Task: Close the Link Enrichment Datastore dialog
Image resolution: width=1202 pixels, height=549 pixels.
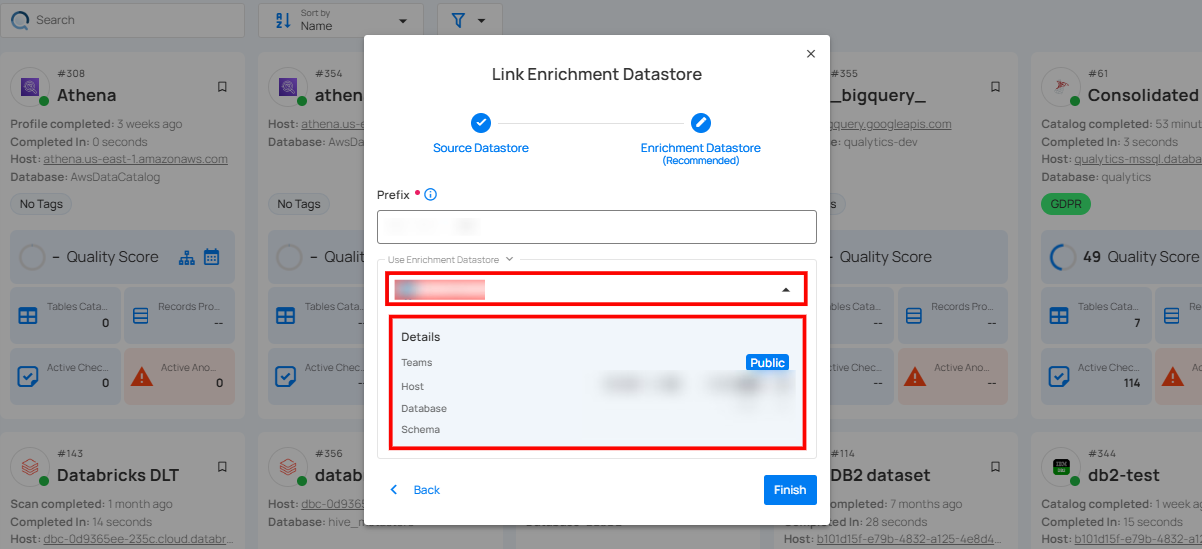Action: click(811, 54)
